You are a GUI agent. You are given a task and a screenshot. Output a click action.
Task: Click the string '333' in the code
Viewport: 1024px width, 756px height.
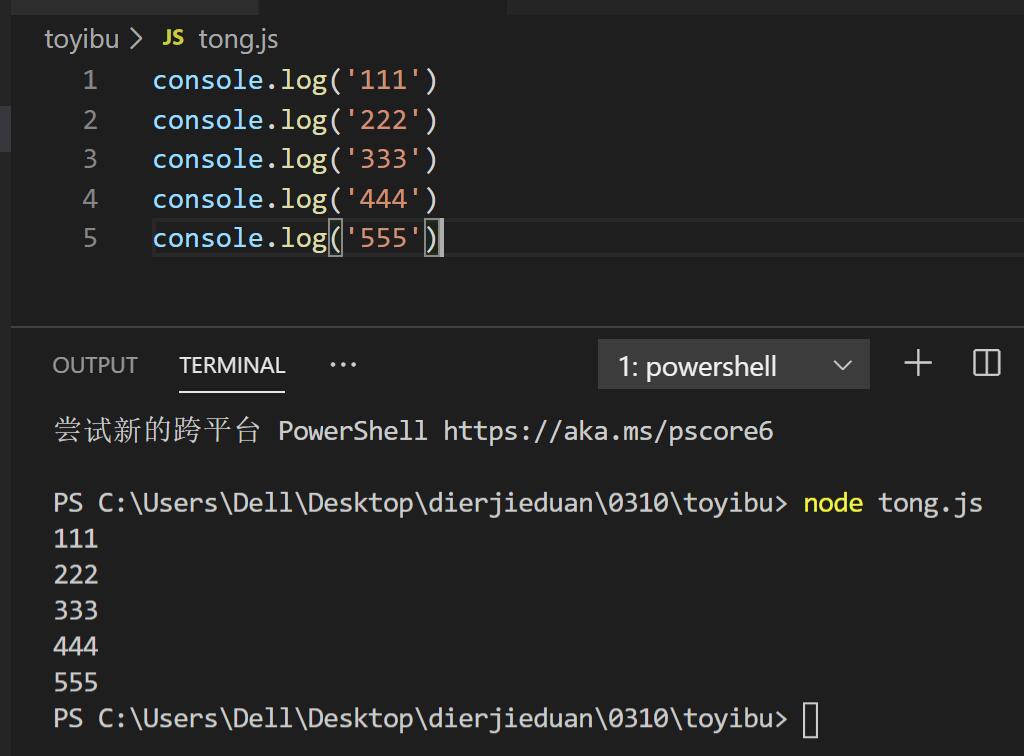[383, 159]
